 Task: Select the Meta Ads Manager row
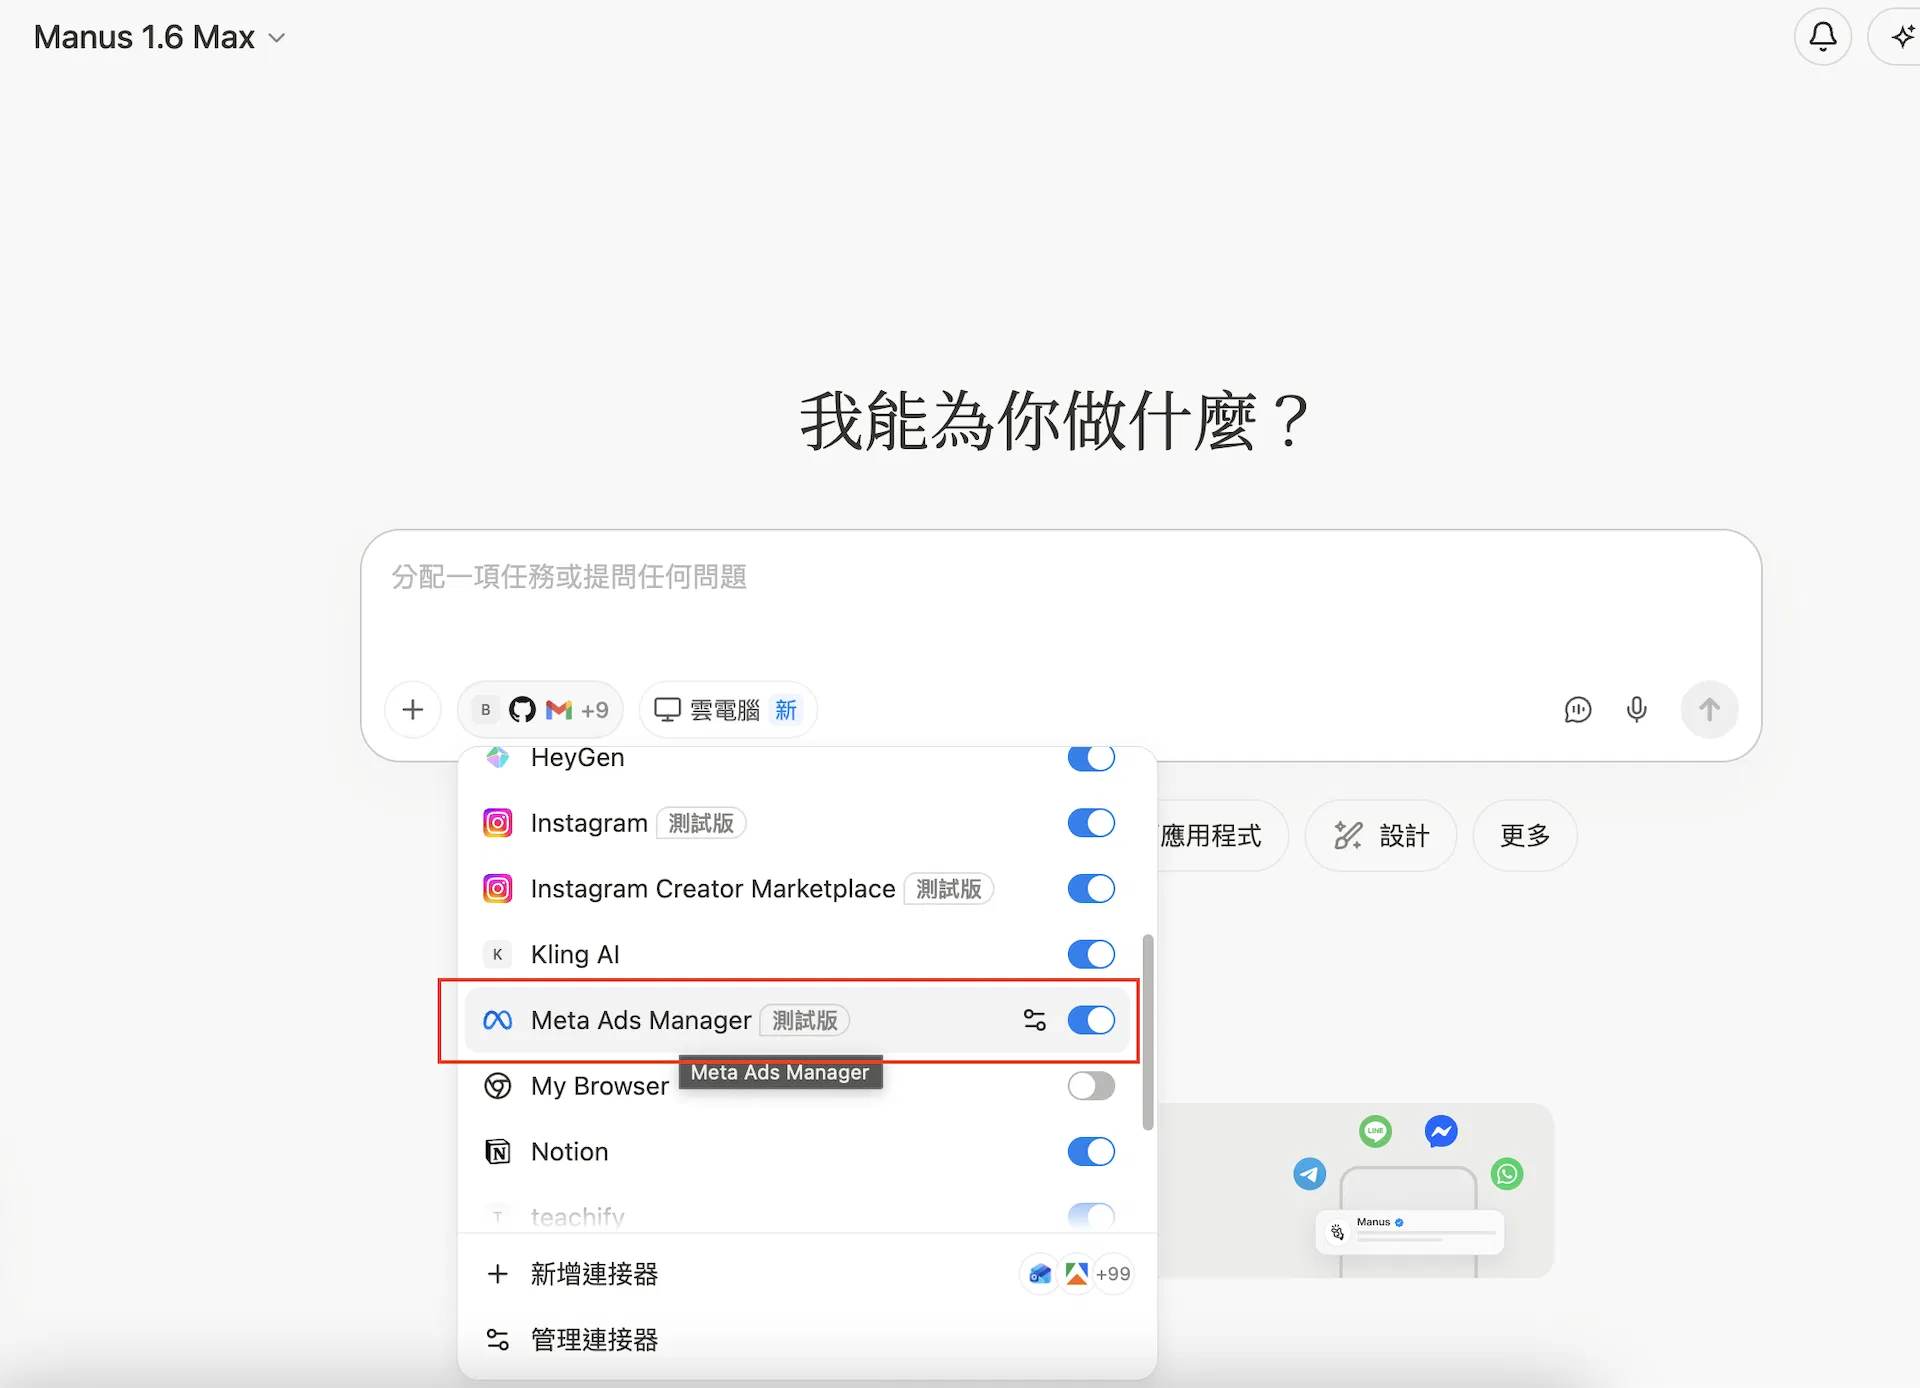point(798,1020)
